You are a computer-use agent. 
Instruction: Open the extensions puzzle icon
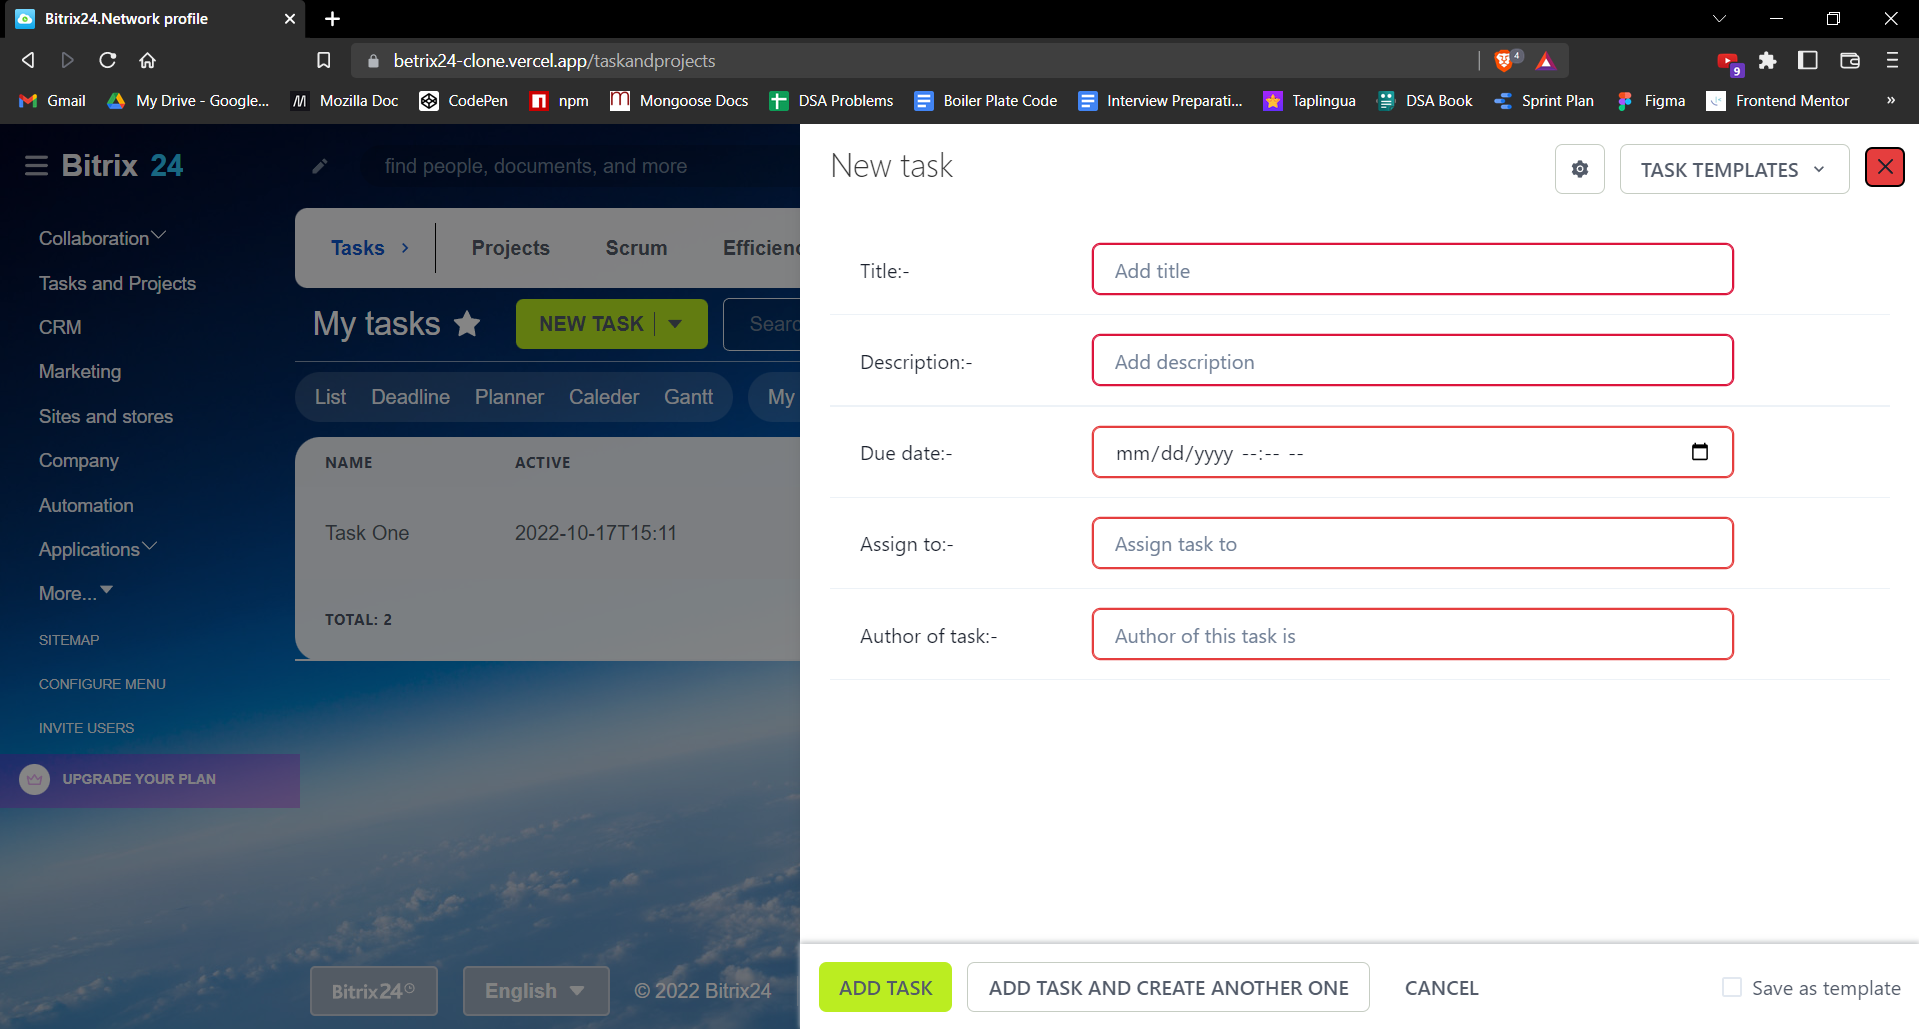coord(1768,61)
